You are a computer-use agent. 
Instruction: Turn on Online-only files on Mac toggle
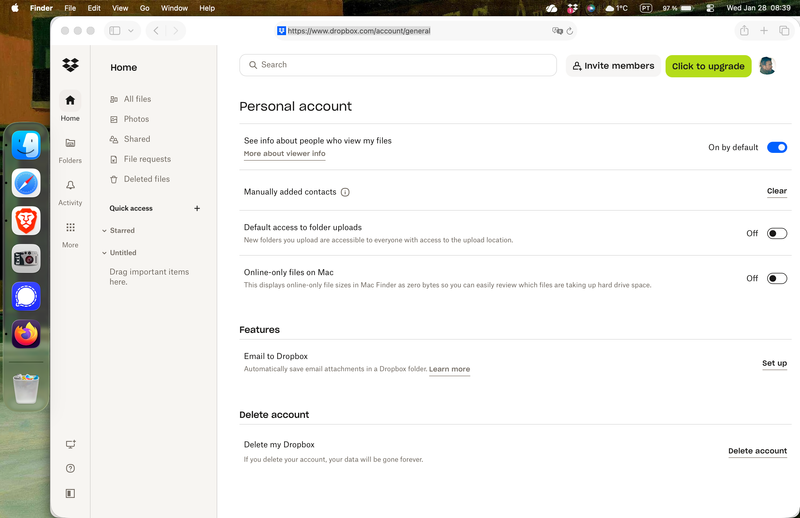[x=776, y=278]
